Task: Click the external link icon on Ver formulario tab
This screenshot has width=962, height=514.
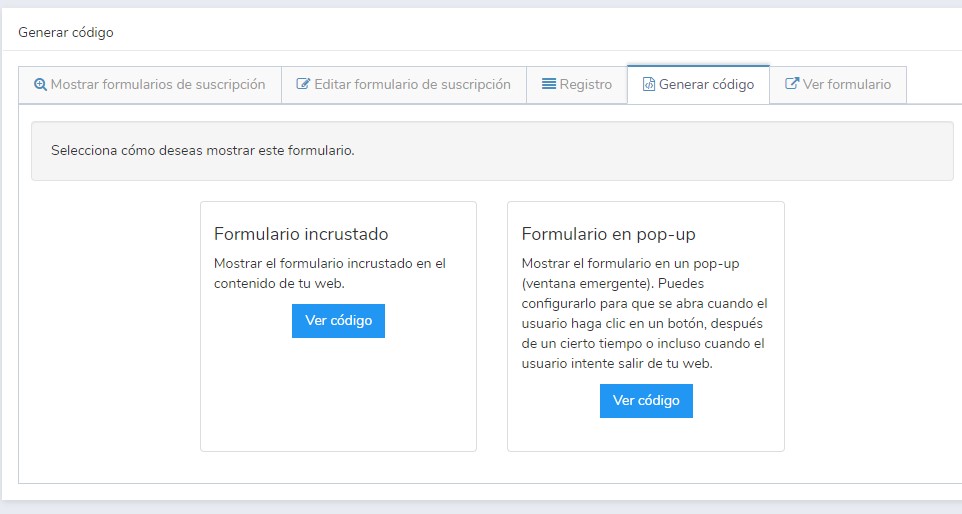Action: (792, 83)
